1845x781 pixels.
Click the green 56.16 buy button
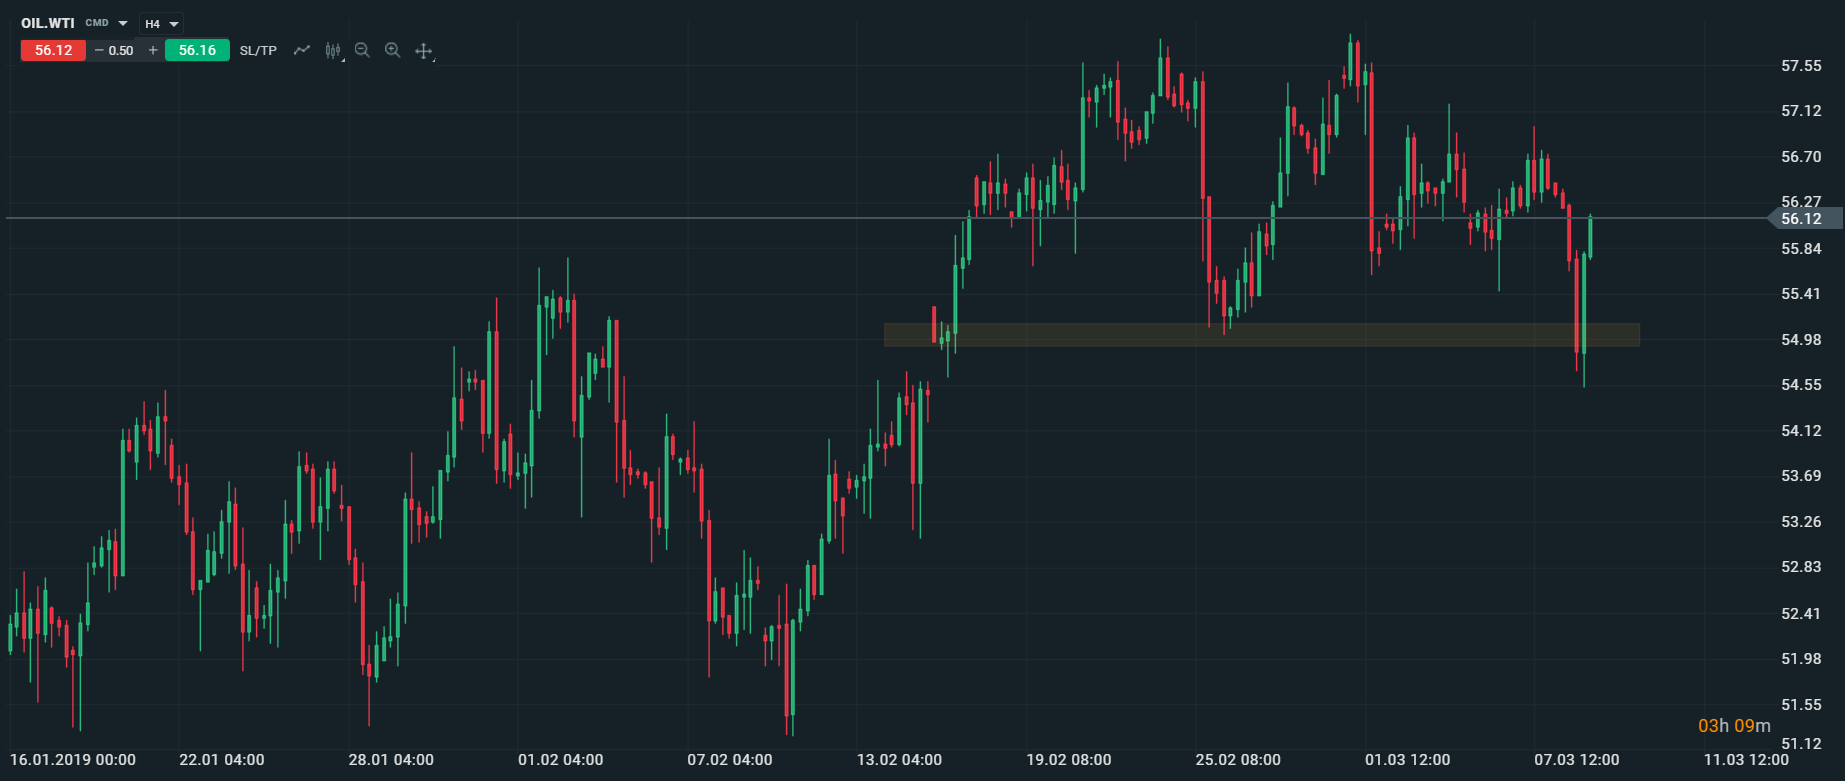[x=197, y=50]
